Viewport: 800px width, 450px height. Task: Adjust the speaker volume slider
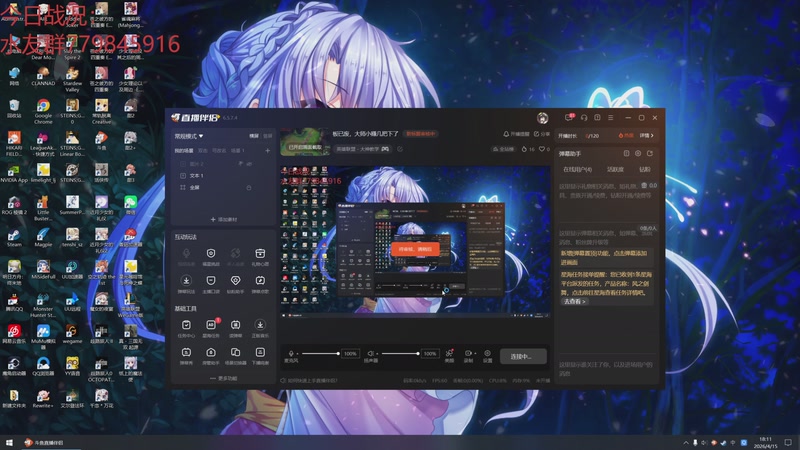point(401,354)
